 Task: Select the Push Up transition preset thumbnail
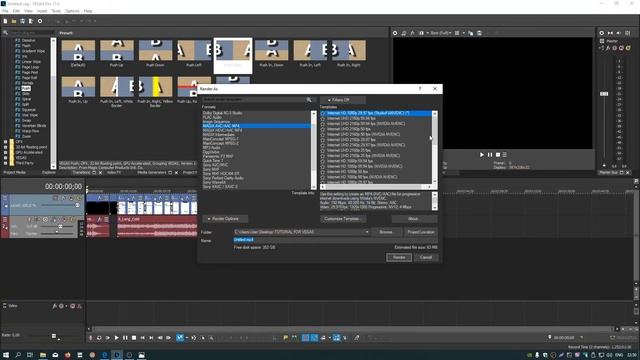pyautogui.click(x=117, y=50)
